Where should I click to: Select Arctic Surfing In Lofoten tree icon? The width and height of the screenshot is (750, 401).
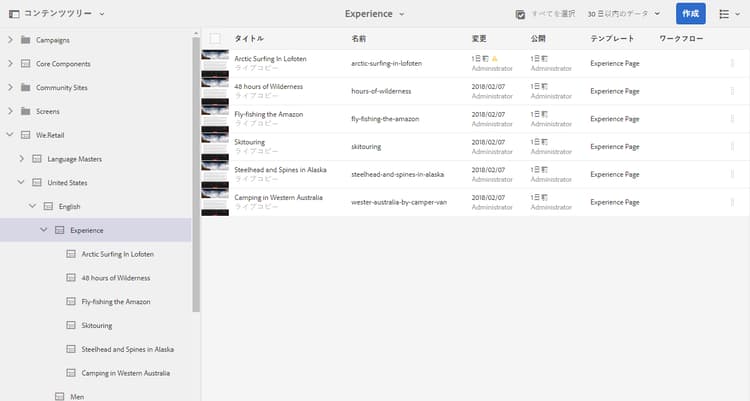pyautogui.click(x=71, y=254)
